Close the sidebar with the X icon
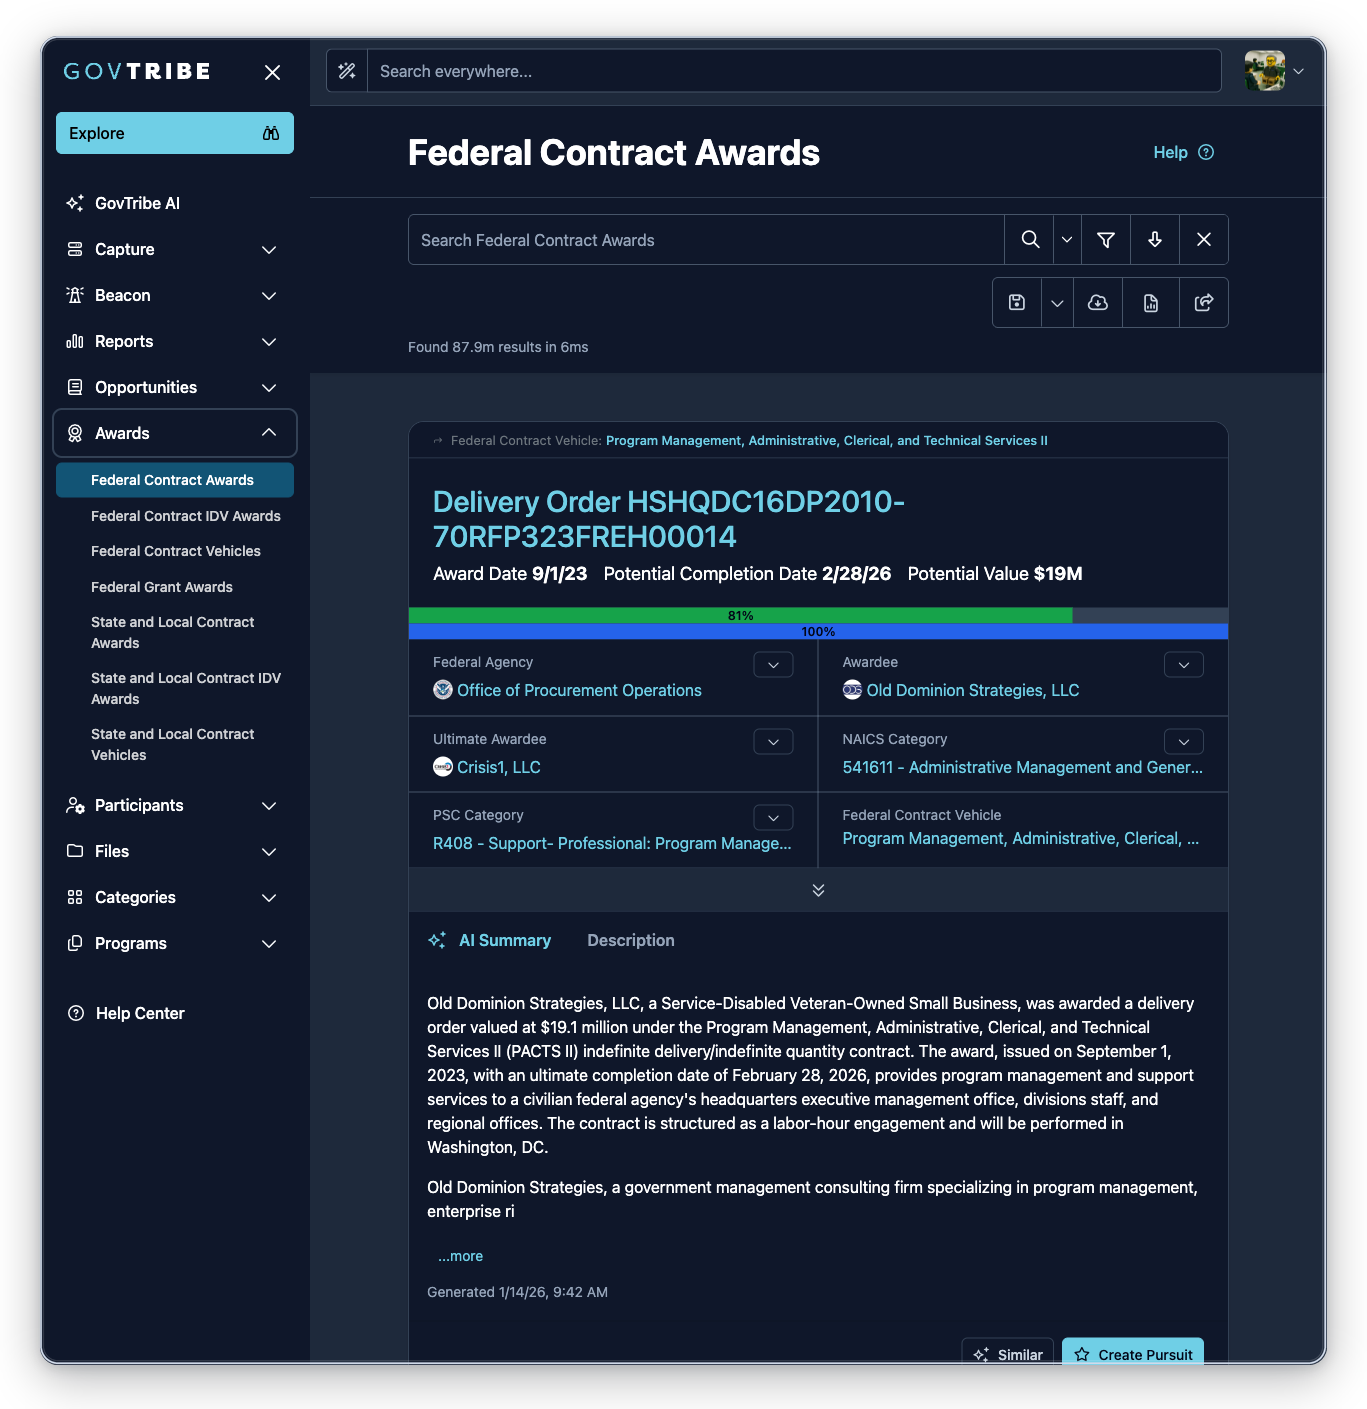This screenshot has width=1367, height=1409. click(272, 72)
